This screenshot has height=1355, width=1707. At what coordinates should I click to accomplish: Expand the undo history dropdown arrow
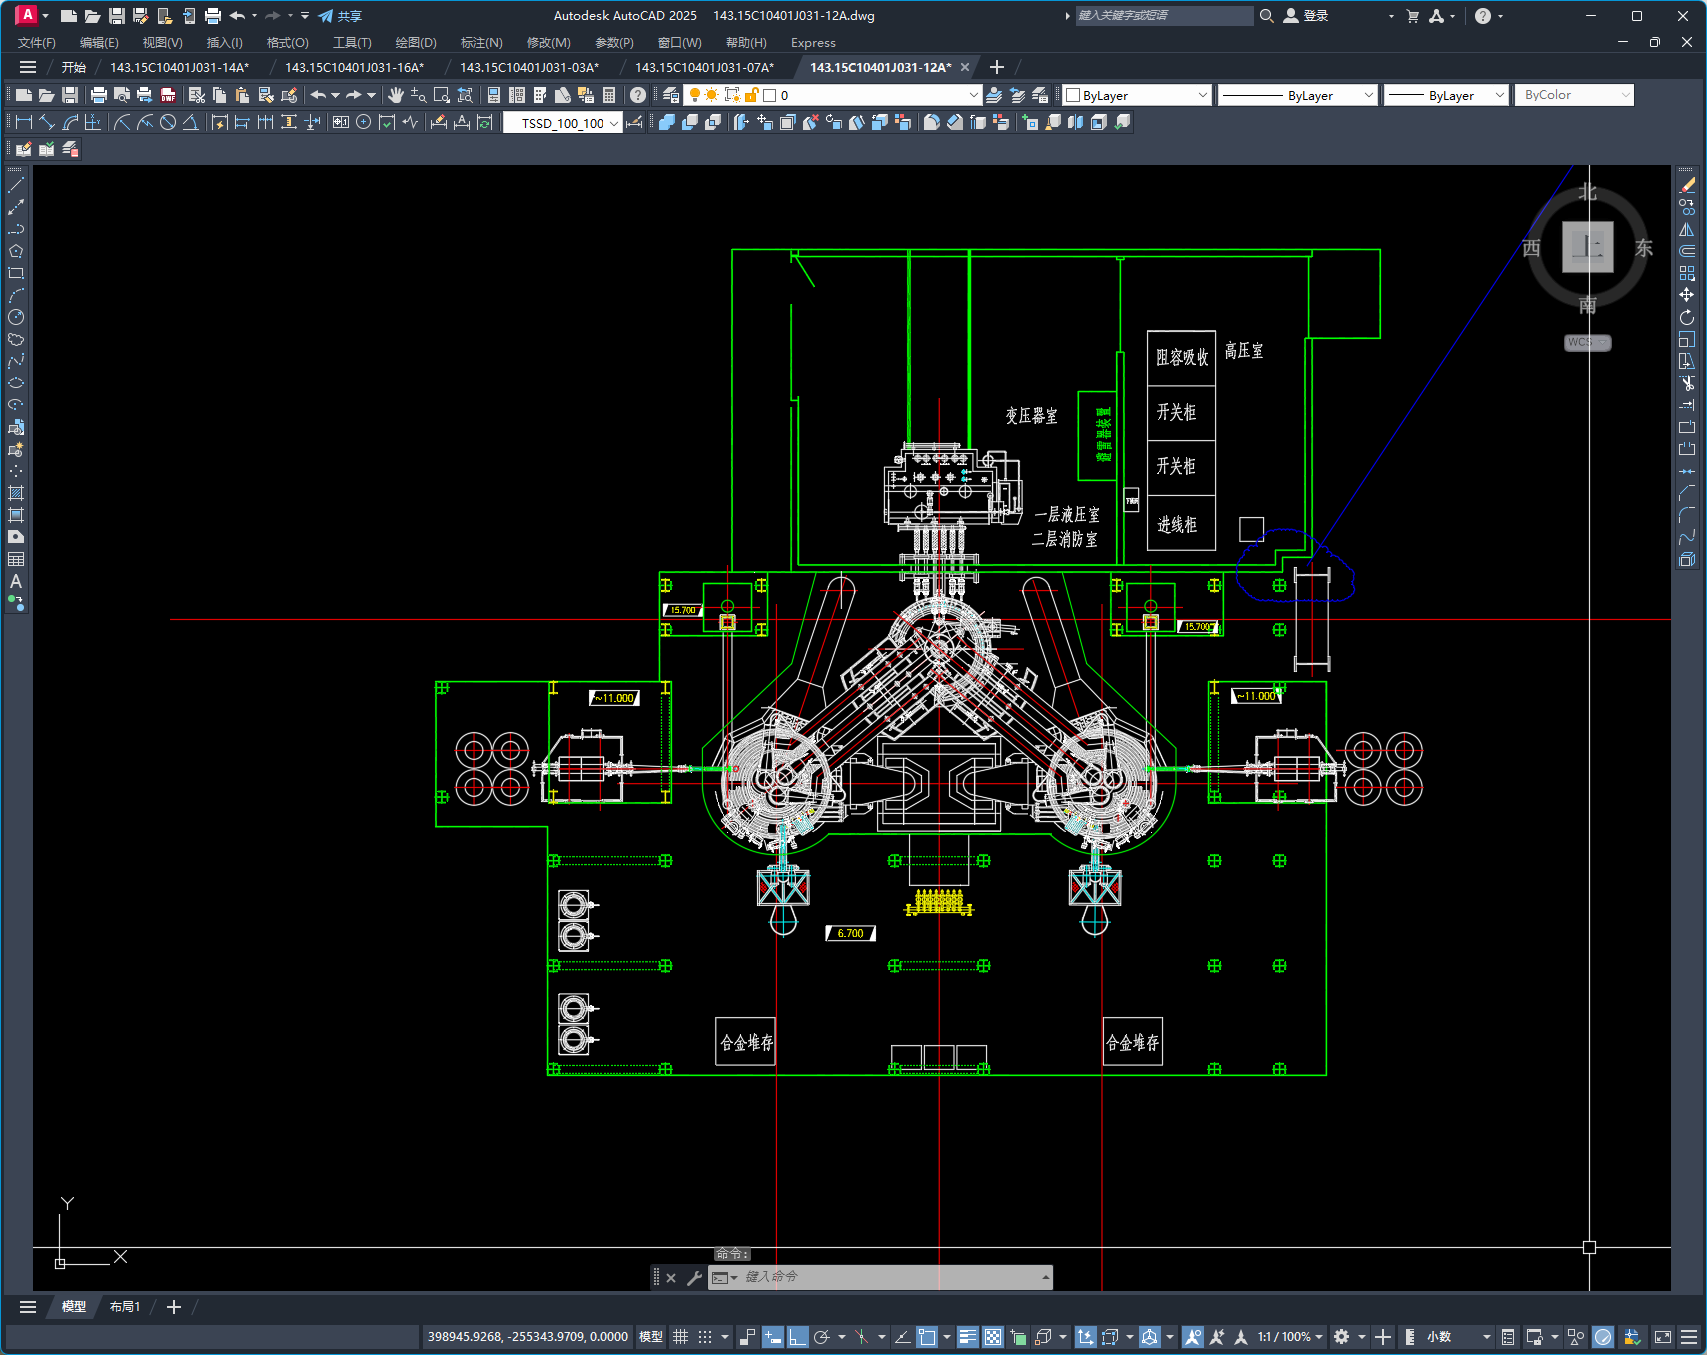(x=336, y=95)
